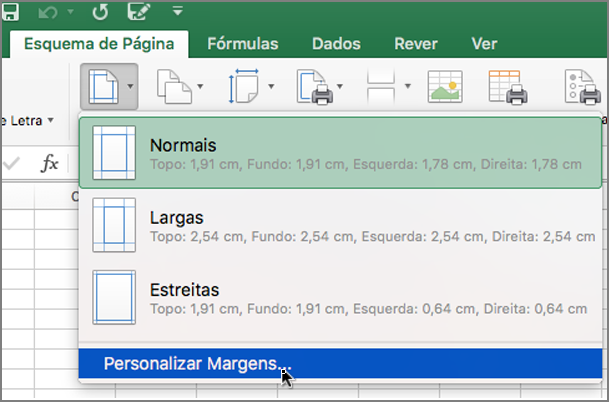Click the Estreitas margin preview thumbnail
The width and height of the screenshot is (609, 402).
coord(114,298)
